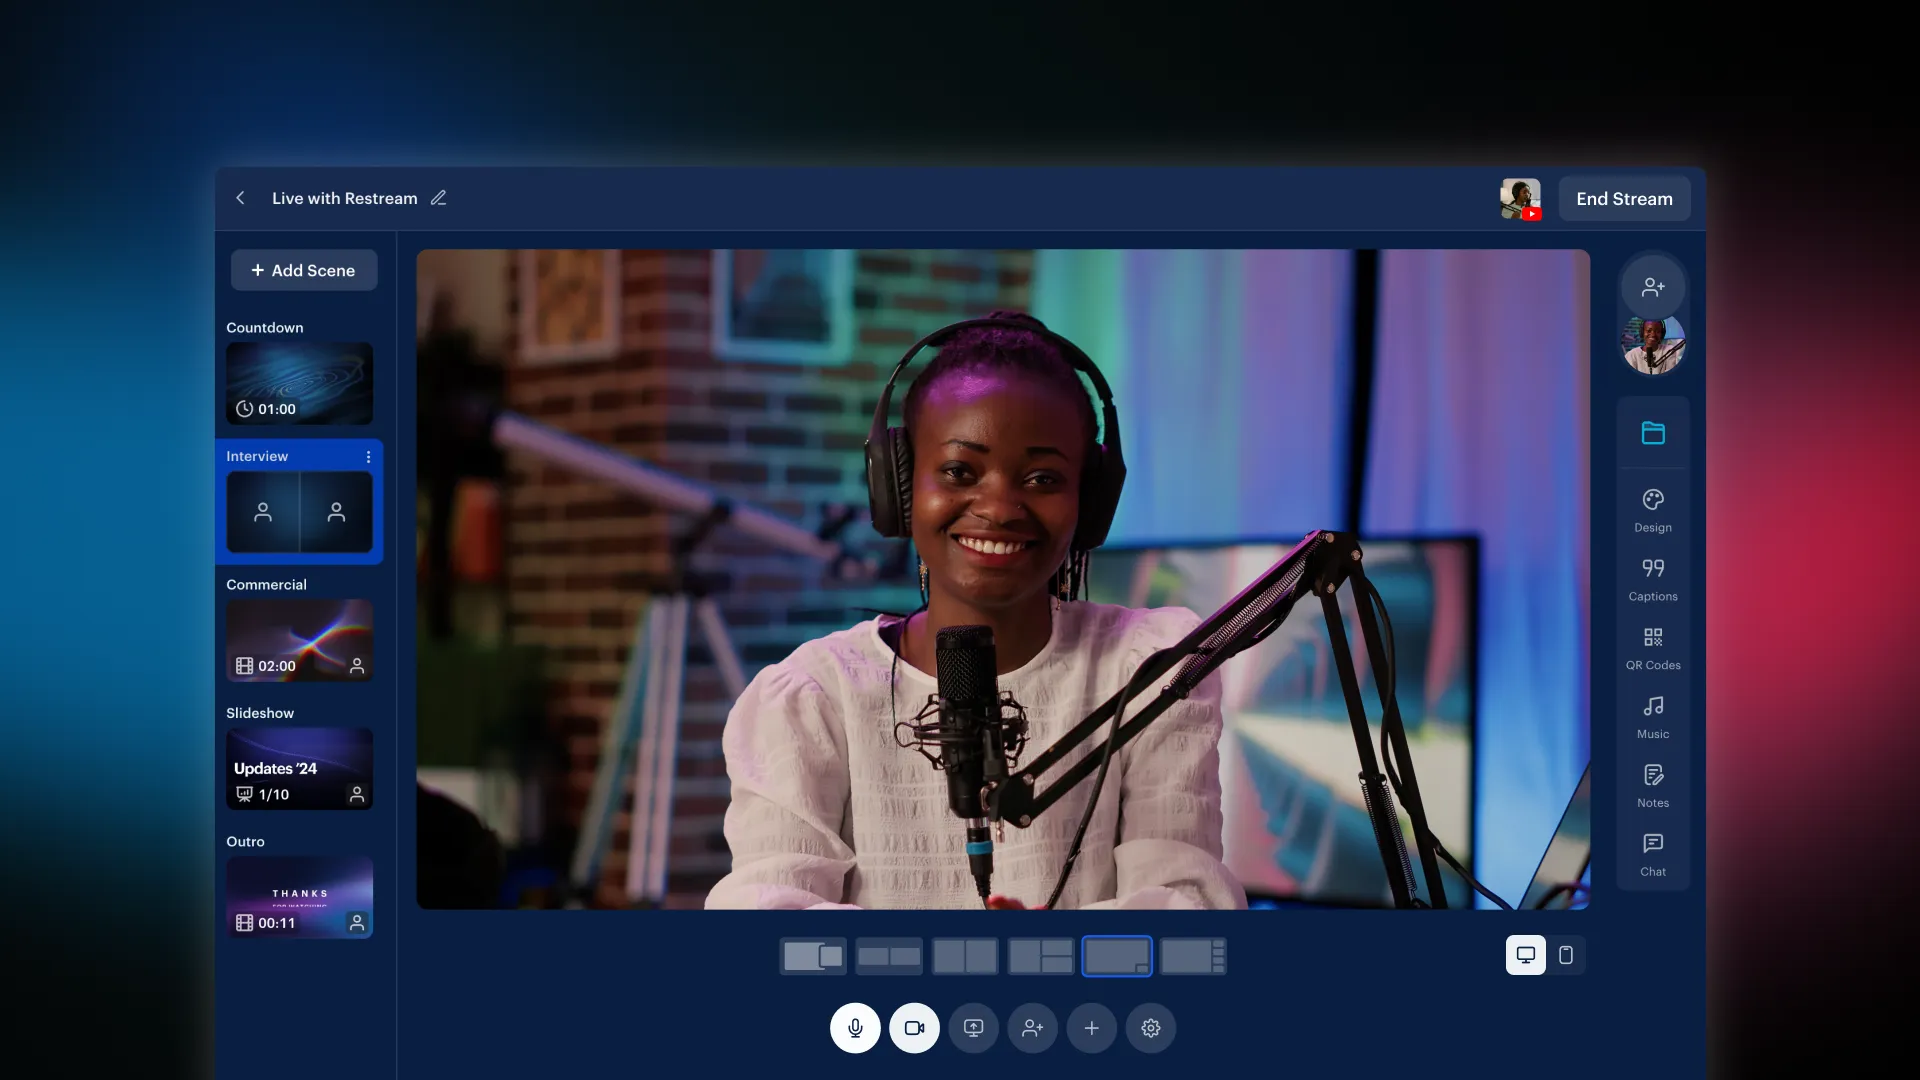Open the Interview scene options menu
1920x1080 pixels.
368,457
